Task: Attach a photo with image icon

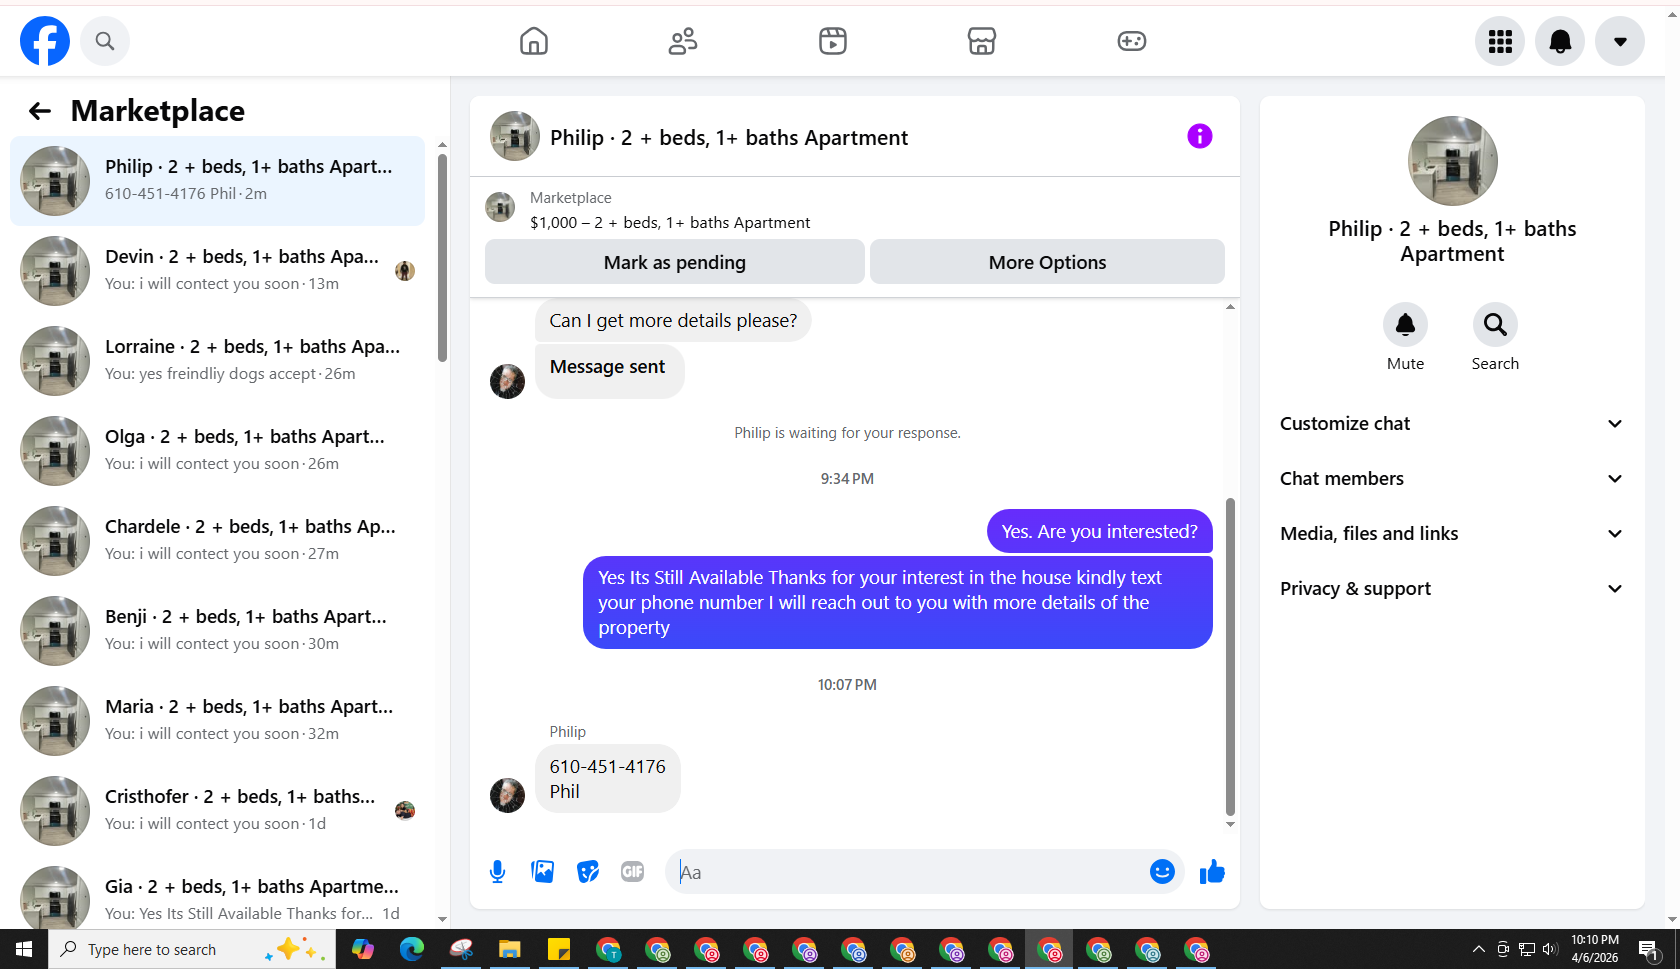Action: 543,872
